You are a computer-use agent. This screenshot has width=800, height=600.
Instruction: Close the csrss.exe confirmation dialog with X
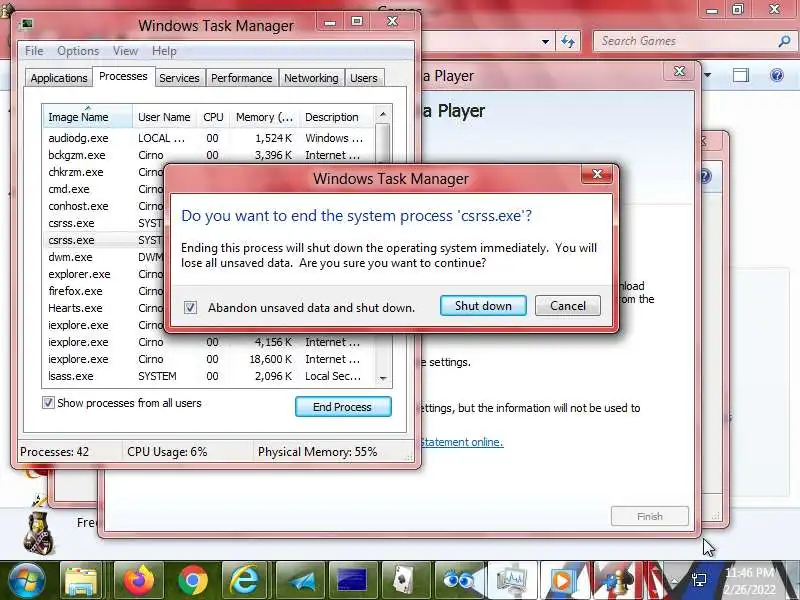(597, 174)
